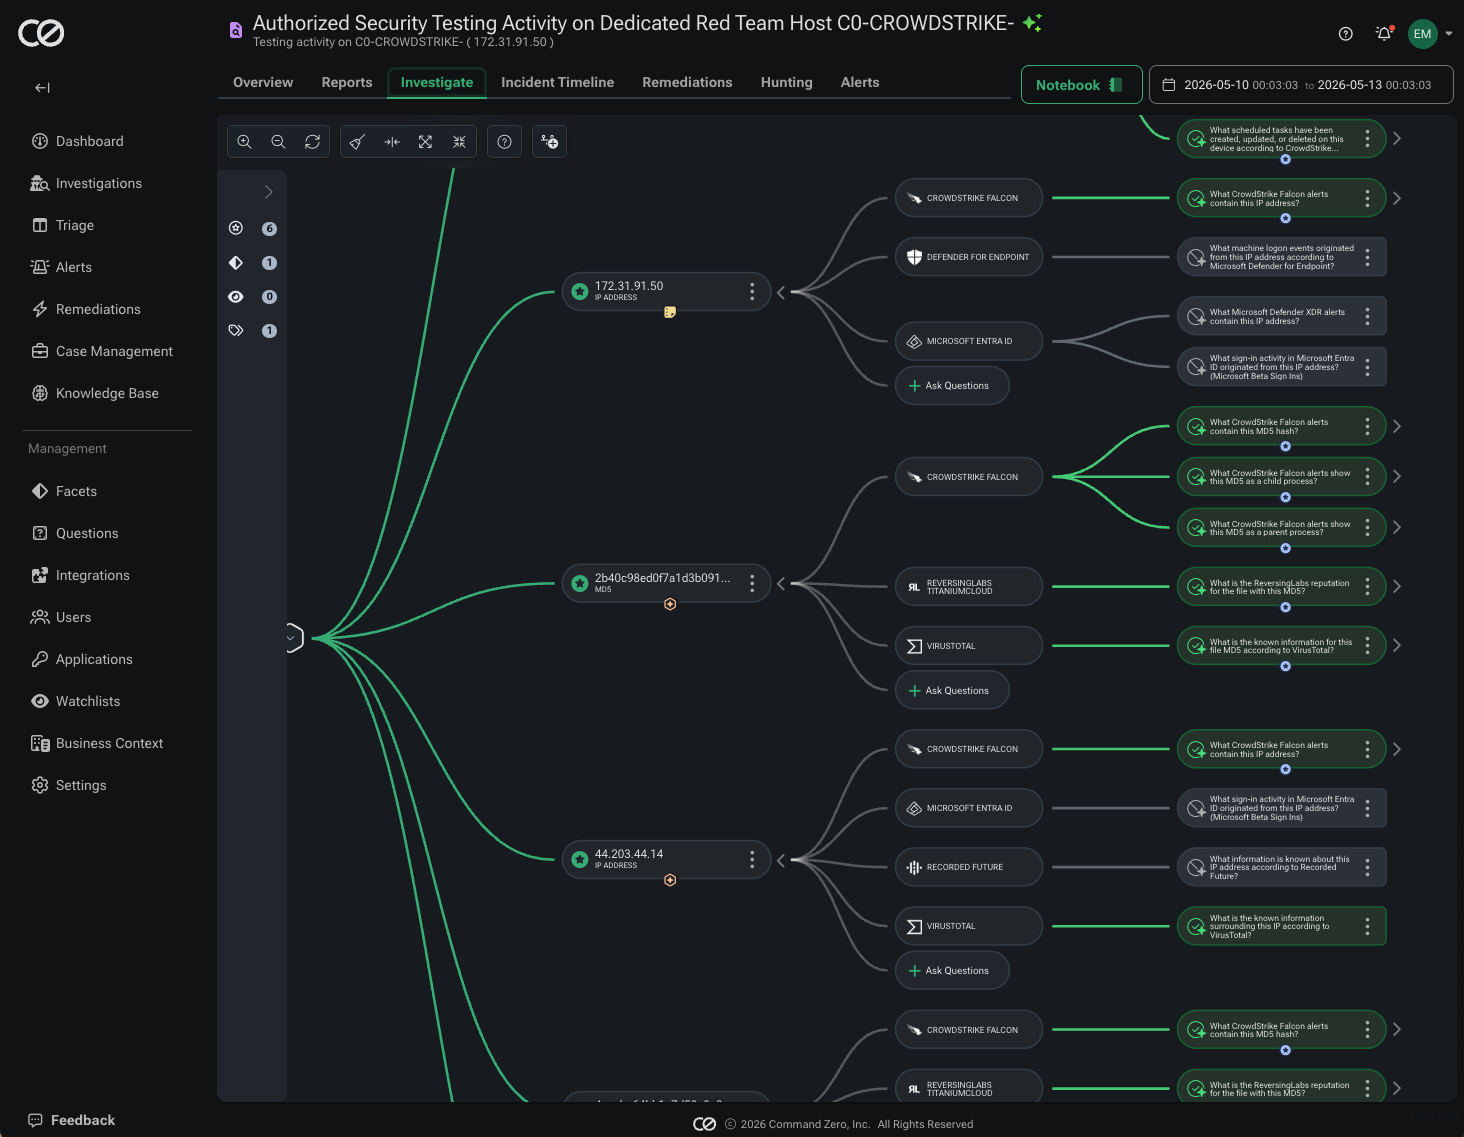Click the Command Zero logo at top left
Screen dimensions: 1464x1137
41,33
